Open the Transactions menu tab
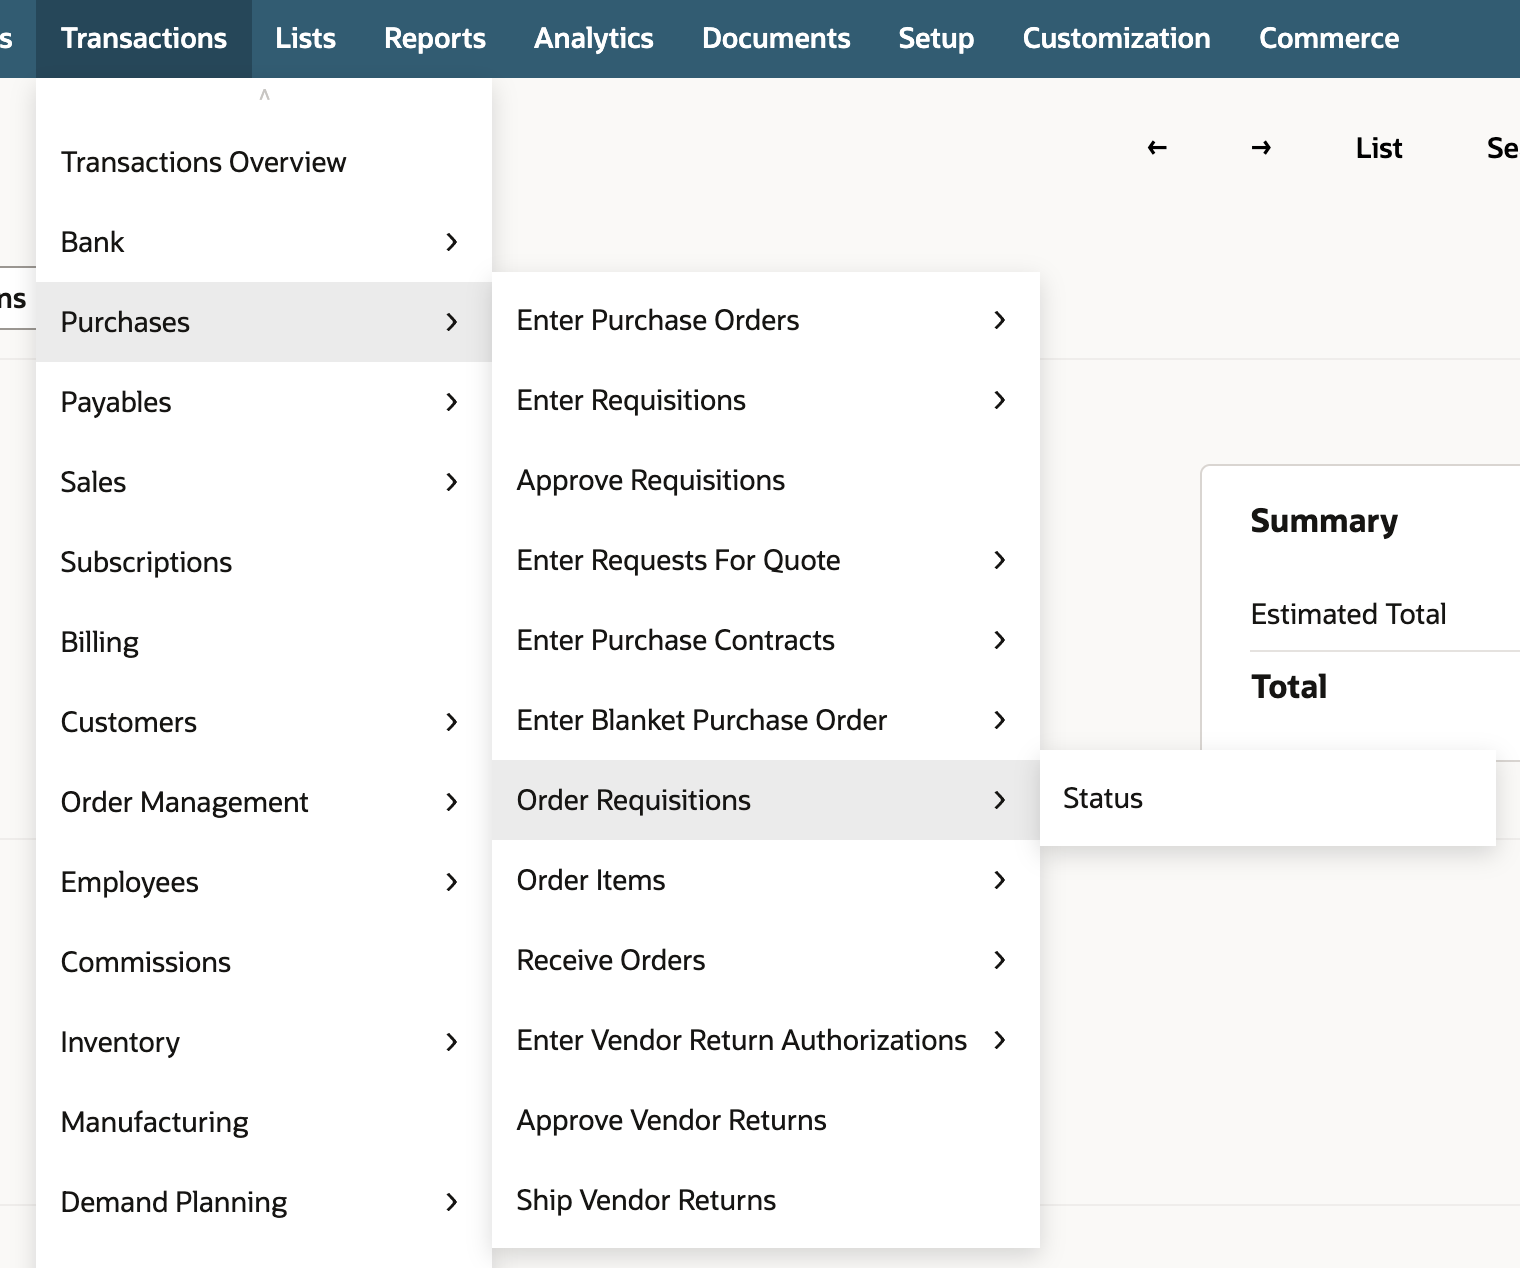The height and width of the screenshot is (1268, 1520). tap(144, 38)
